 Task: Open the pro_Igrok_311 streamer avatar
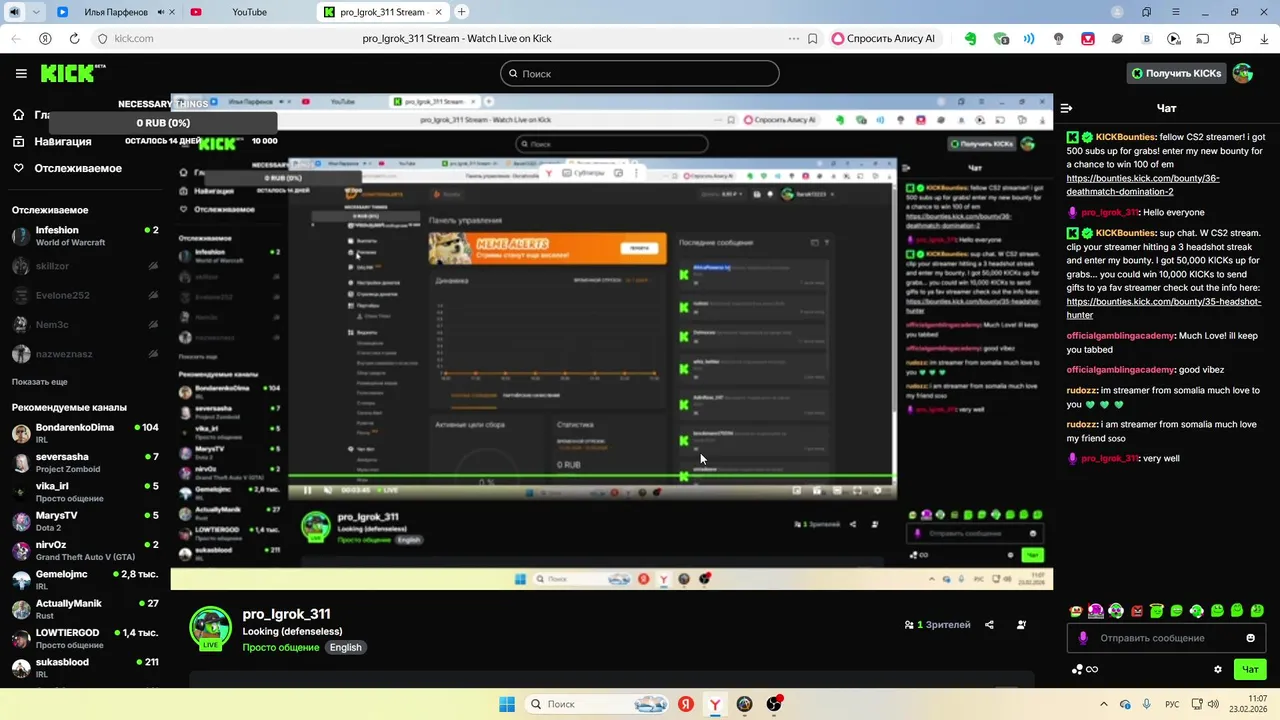click(211, 628)
